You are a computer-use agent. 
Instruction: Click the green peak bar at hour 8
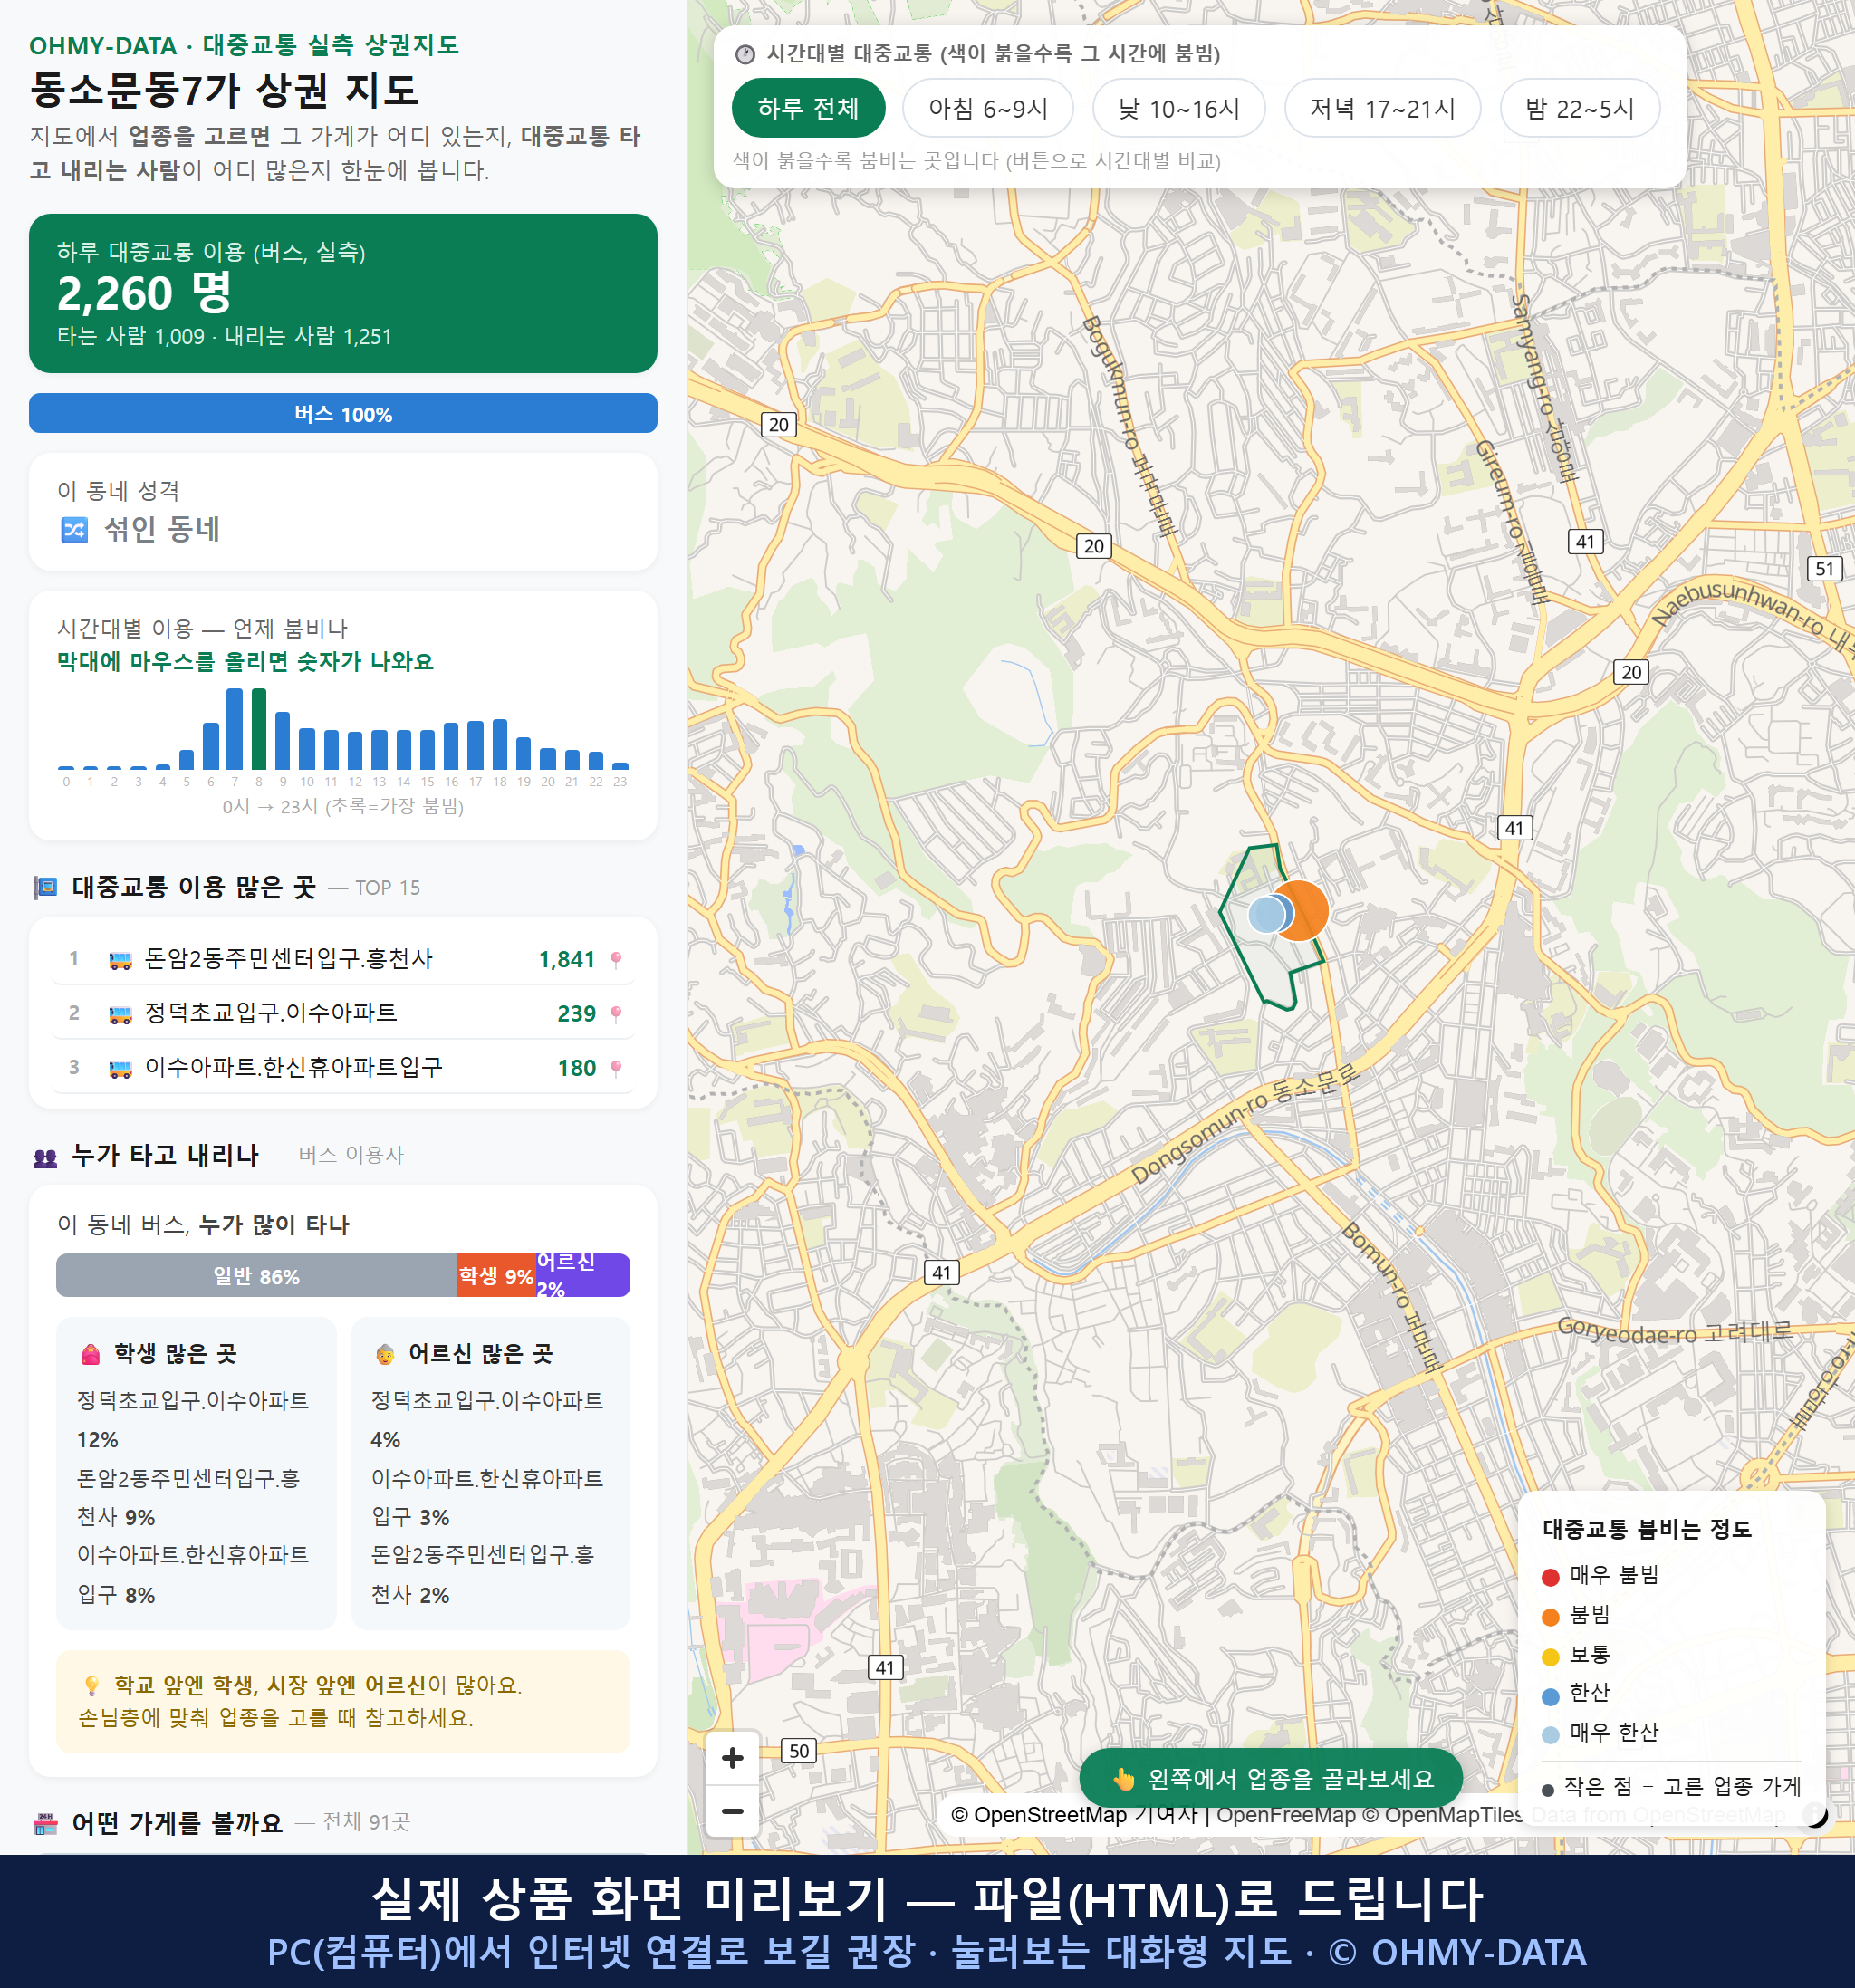[x=259, y=729]
